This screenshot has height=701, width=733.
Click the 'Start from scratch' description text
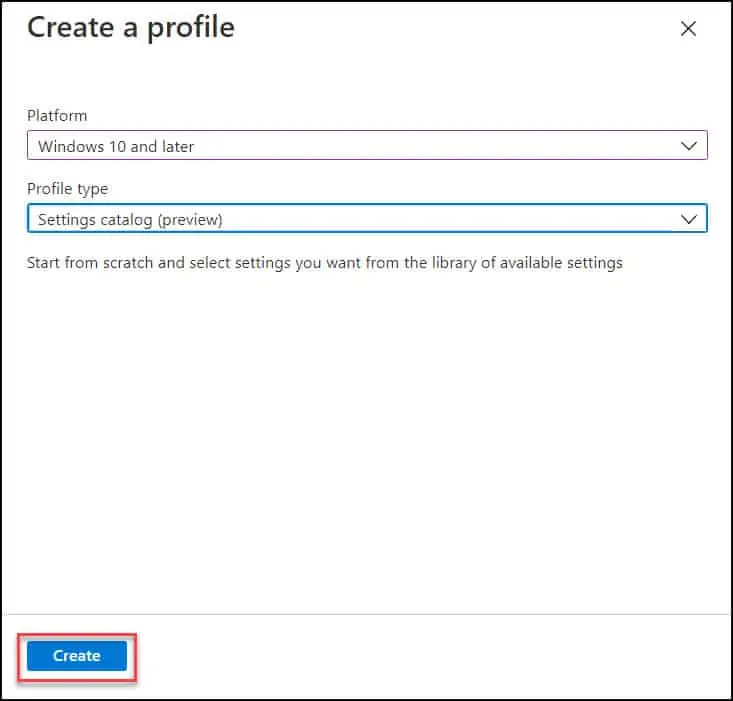coord(324,263)
